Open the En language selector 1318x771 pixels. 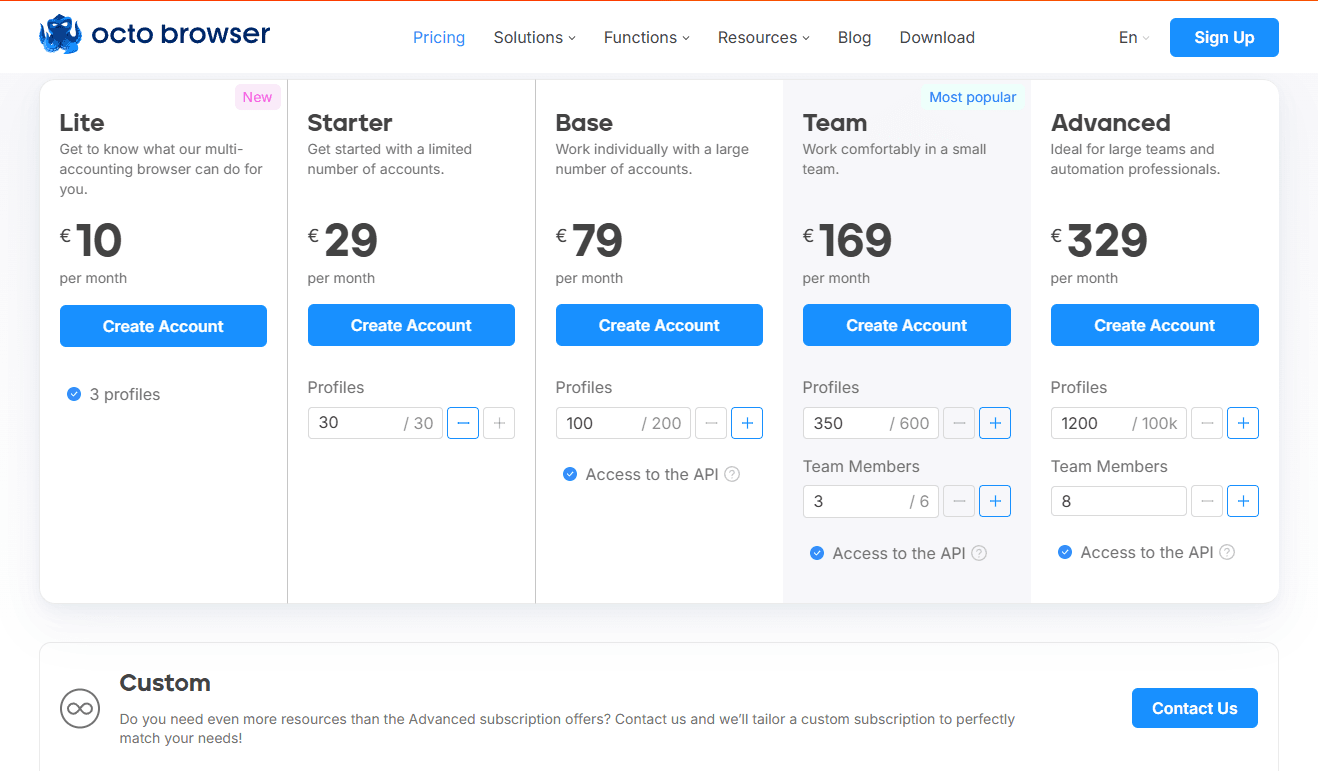pos(1134,37)
